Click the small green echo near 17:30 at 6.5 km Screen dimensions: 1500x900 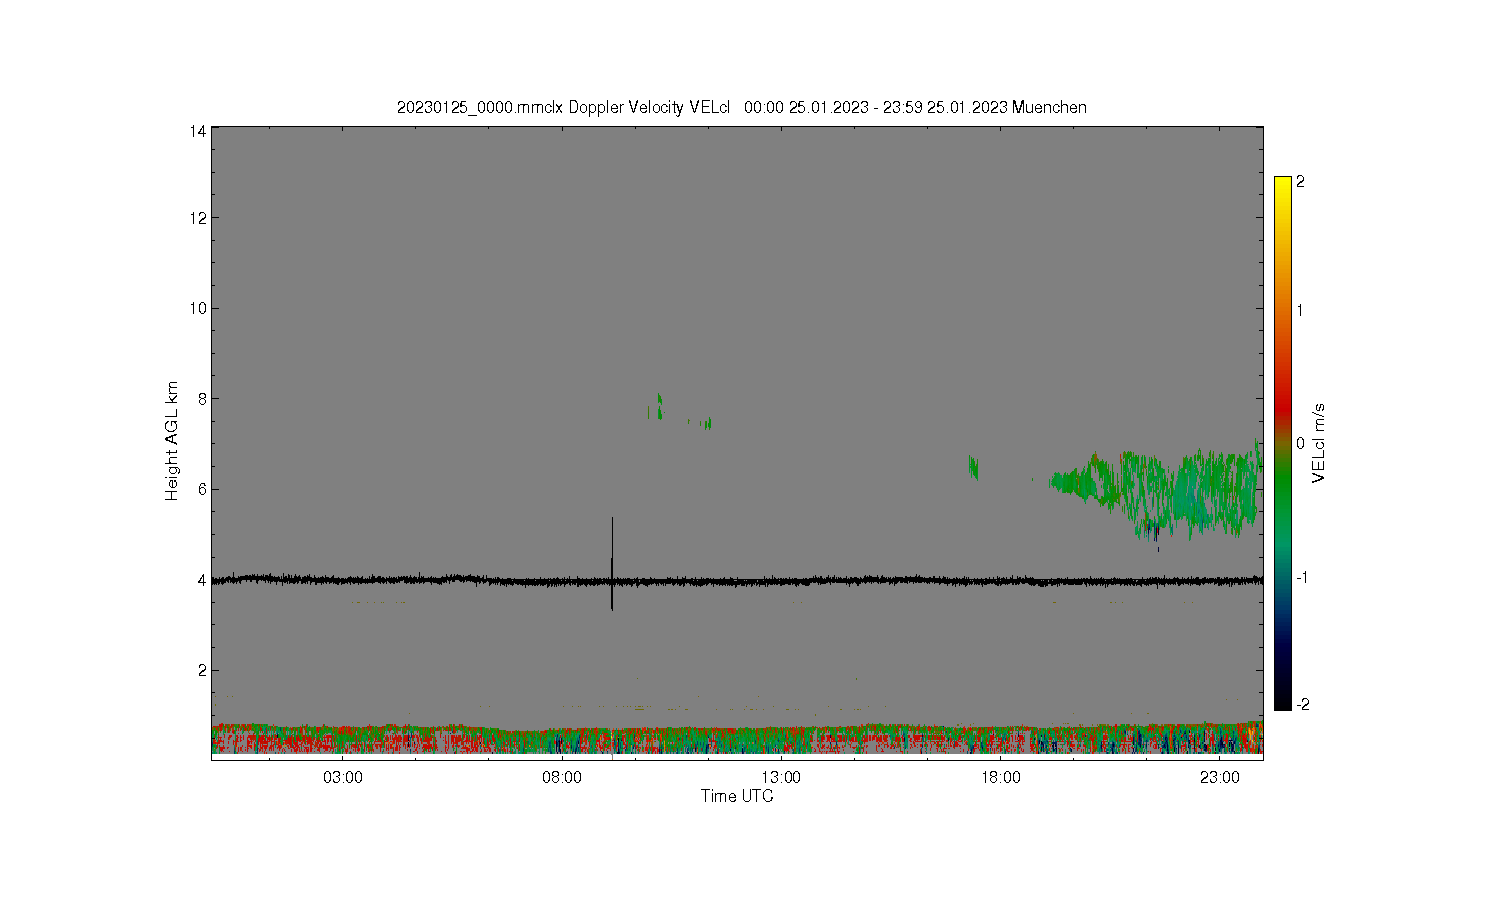pos(973,467)
